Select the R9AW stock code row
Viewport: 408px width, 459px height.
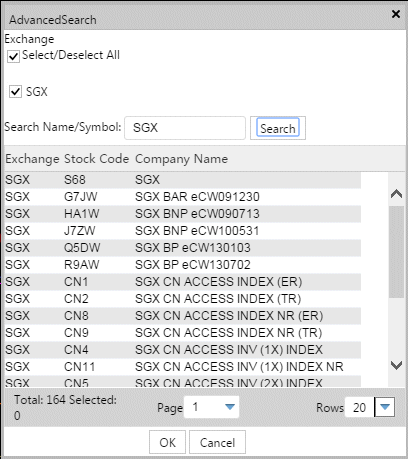coord(183,265)
